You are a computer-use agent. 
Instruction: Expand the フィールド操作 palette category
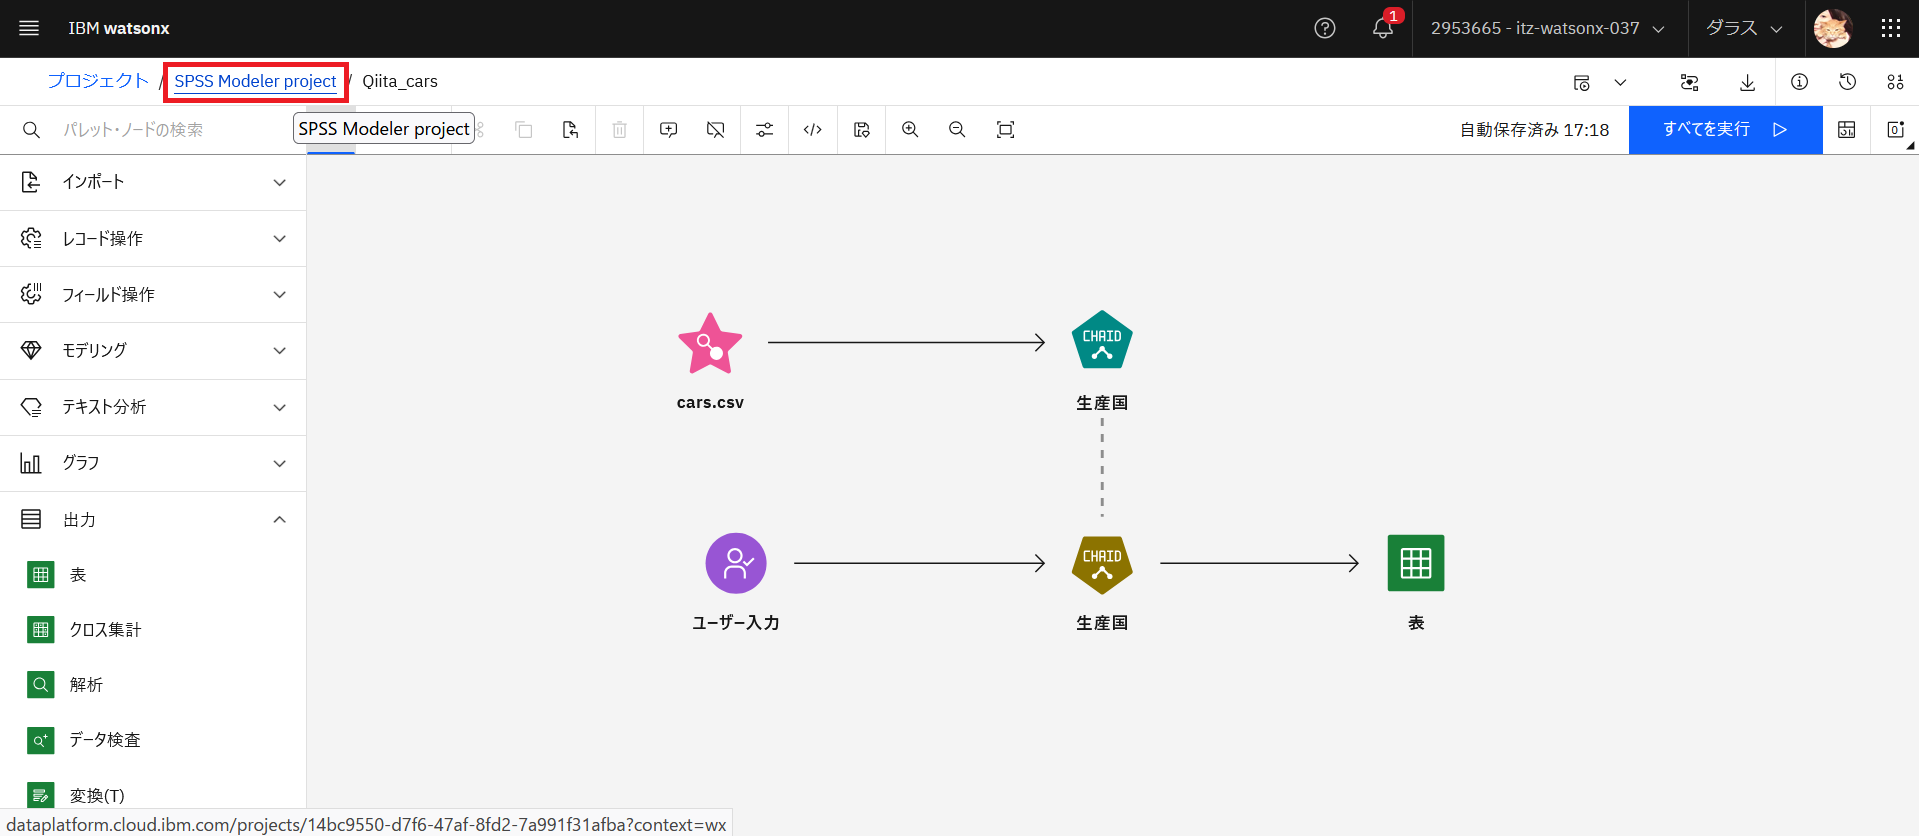click(153, 294)
